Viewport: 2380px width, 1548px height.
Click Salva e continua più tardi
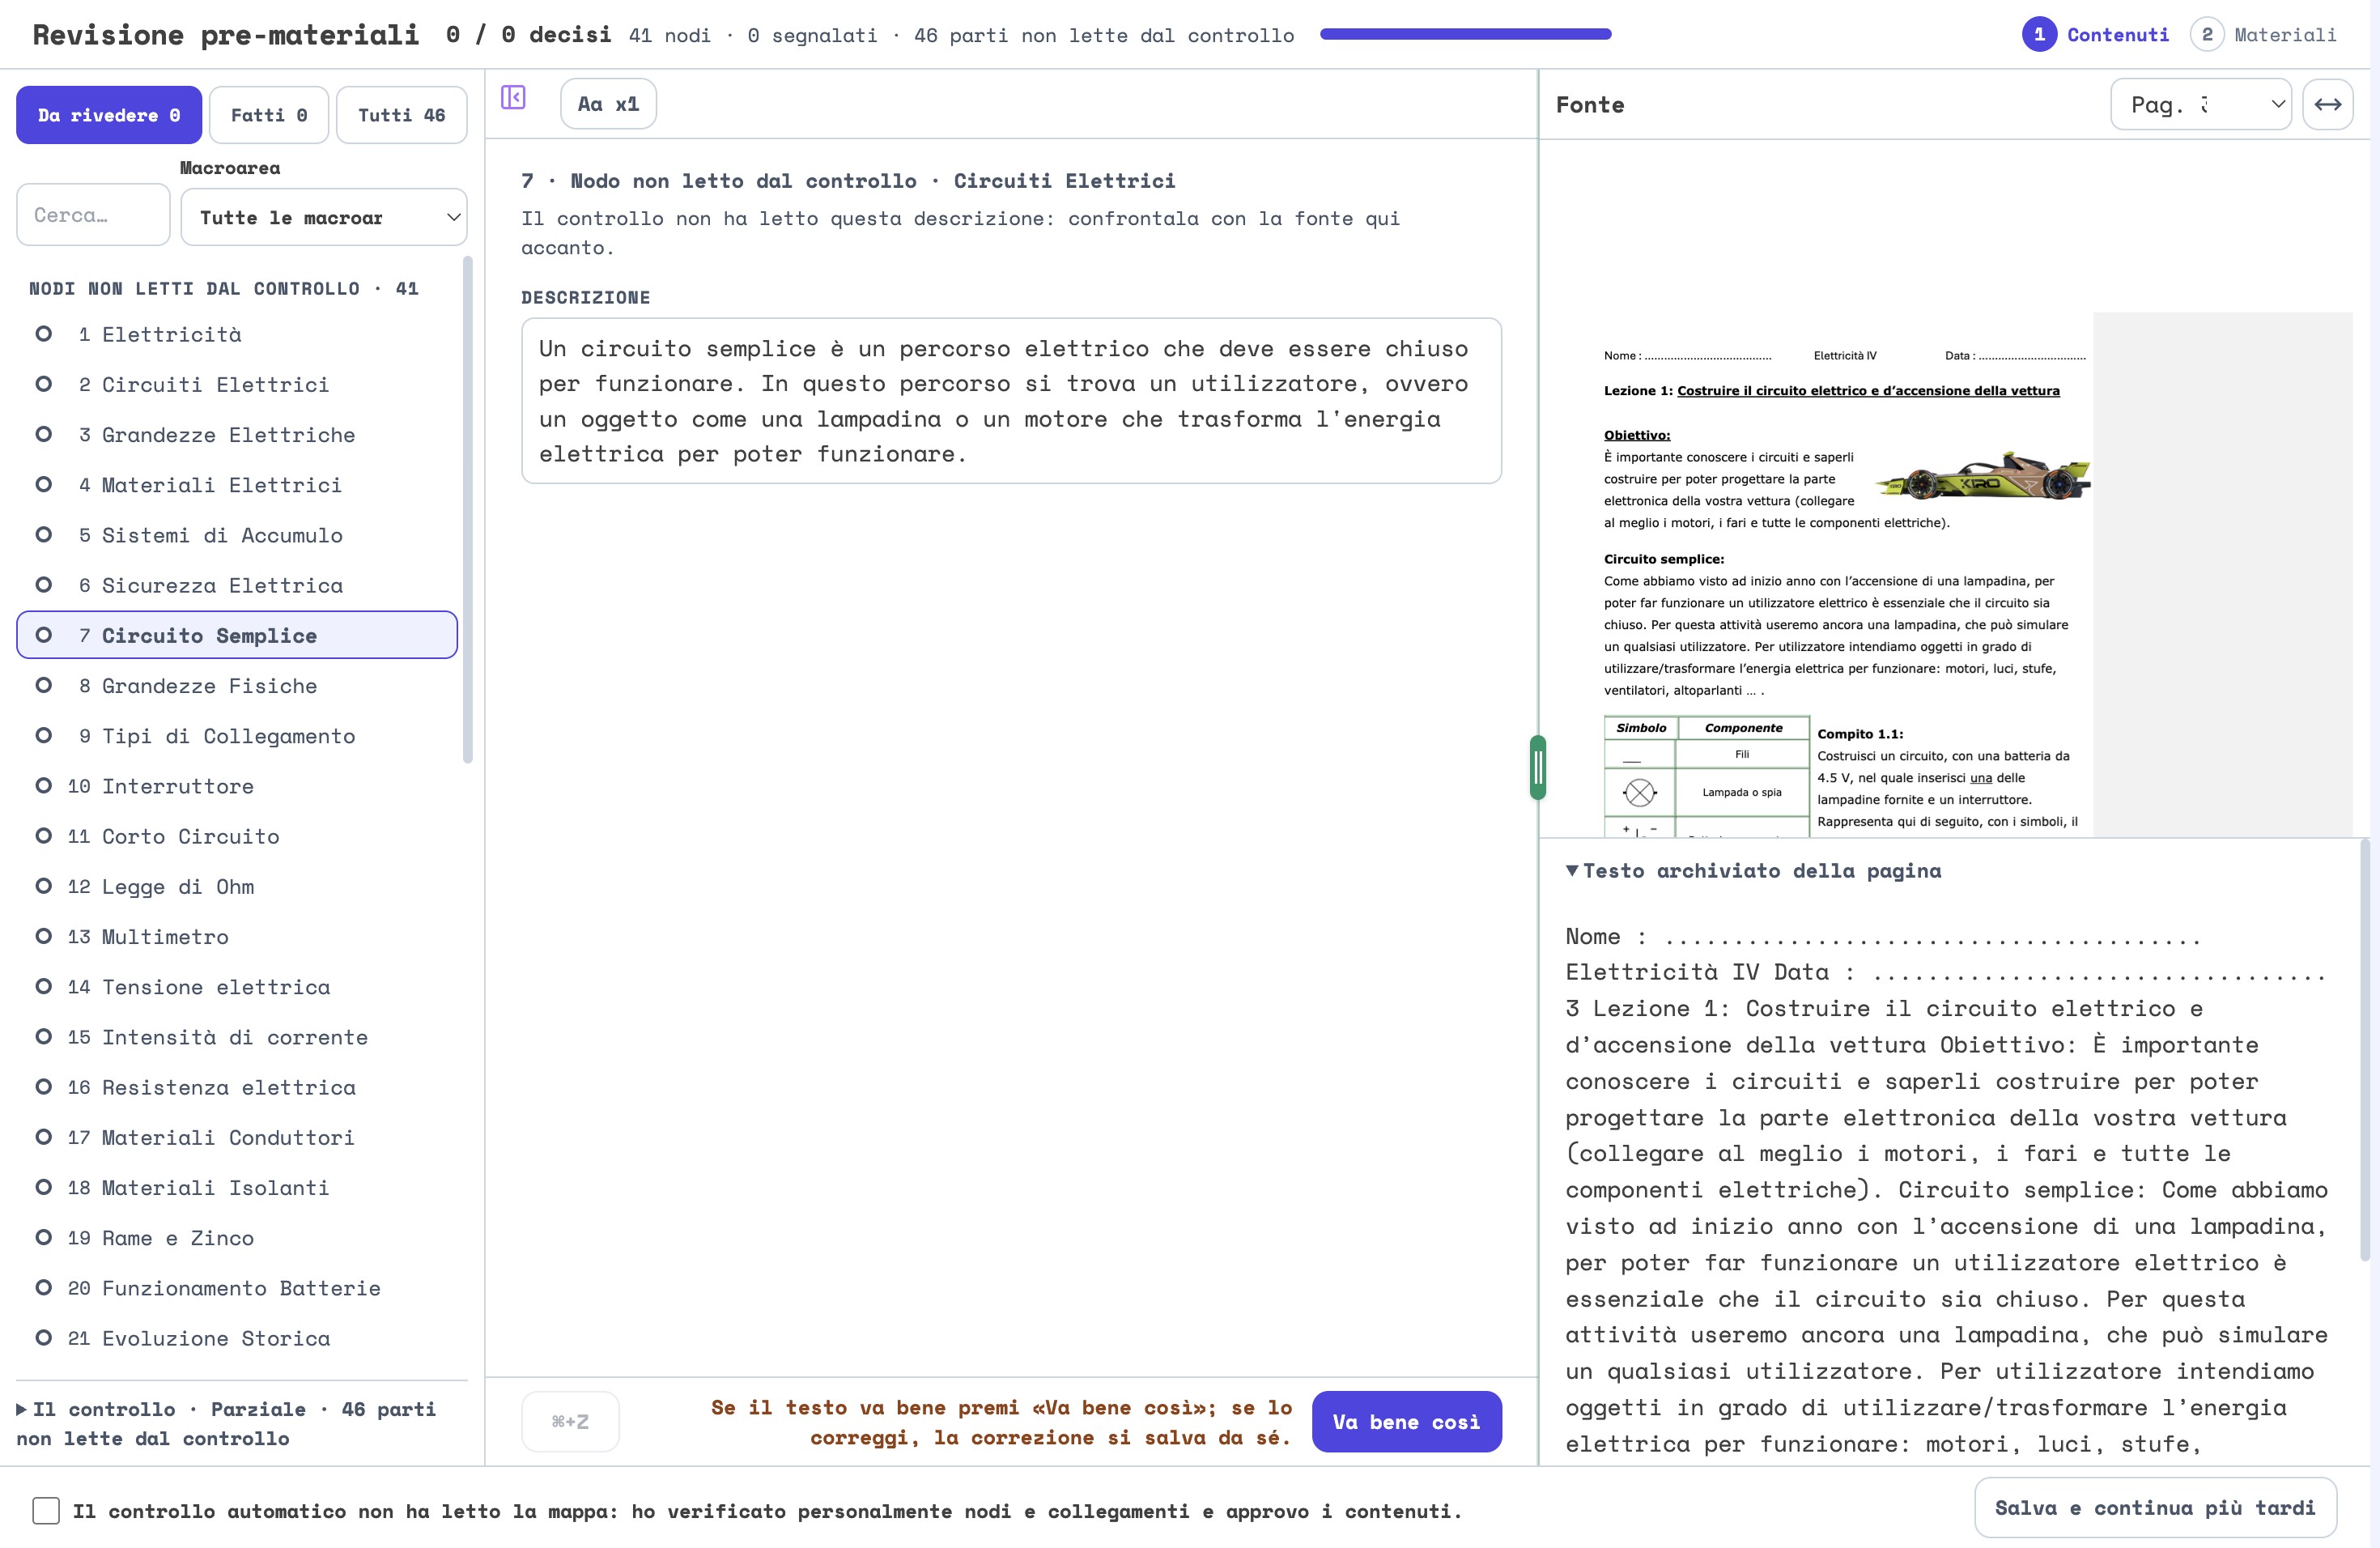(x=2155, y=1507)
